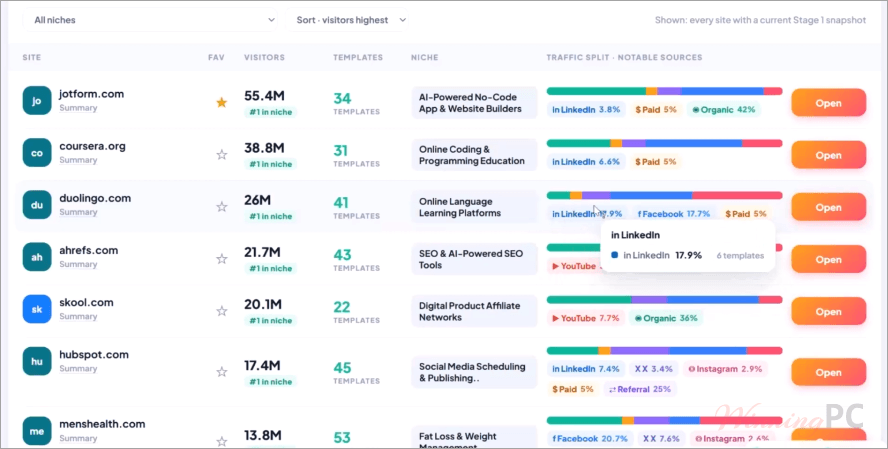Click the Referral 25% chip for hubspot.com
888x449 pixels.
[641, 390]
